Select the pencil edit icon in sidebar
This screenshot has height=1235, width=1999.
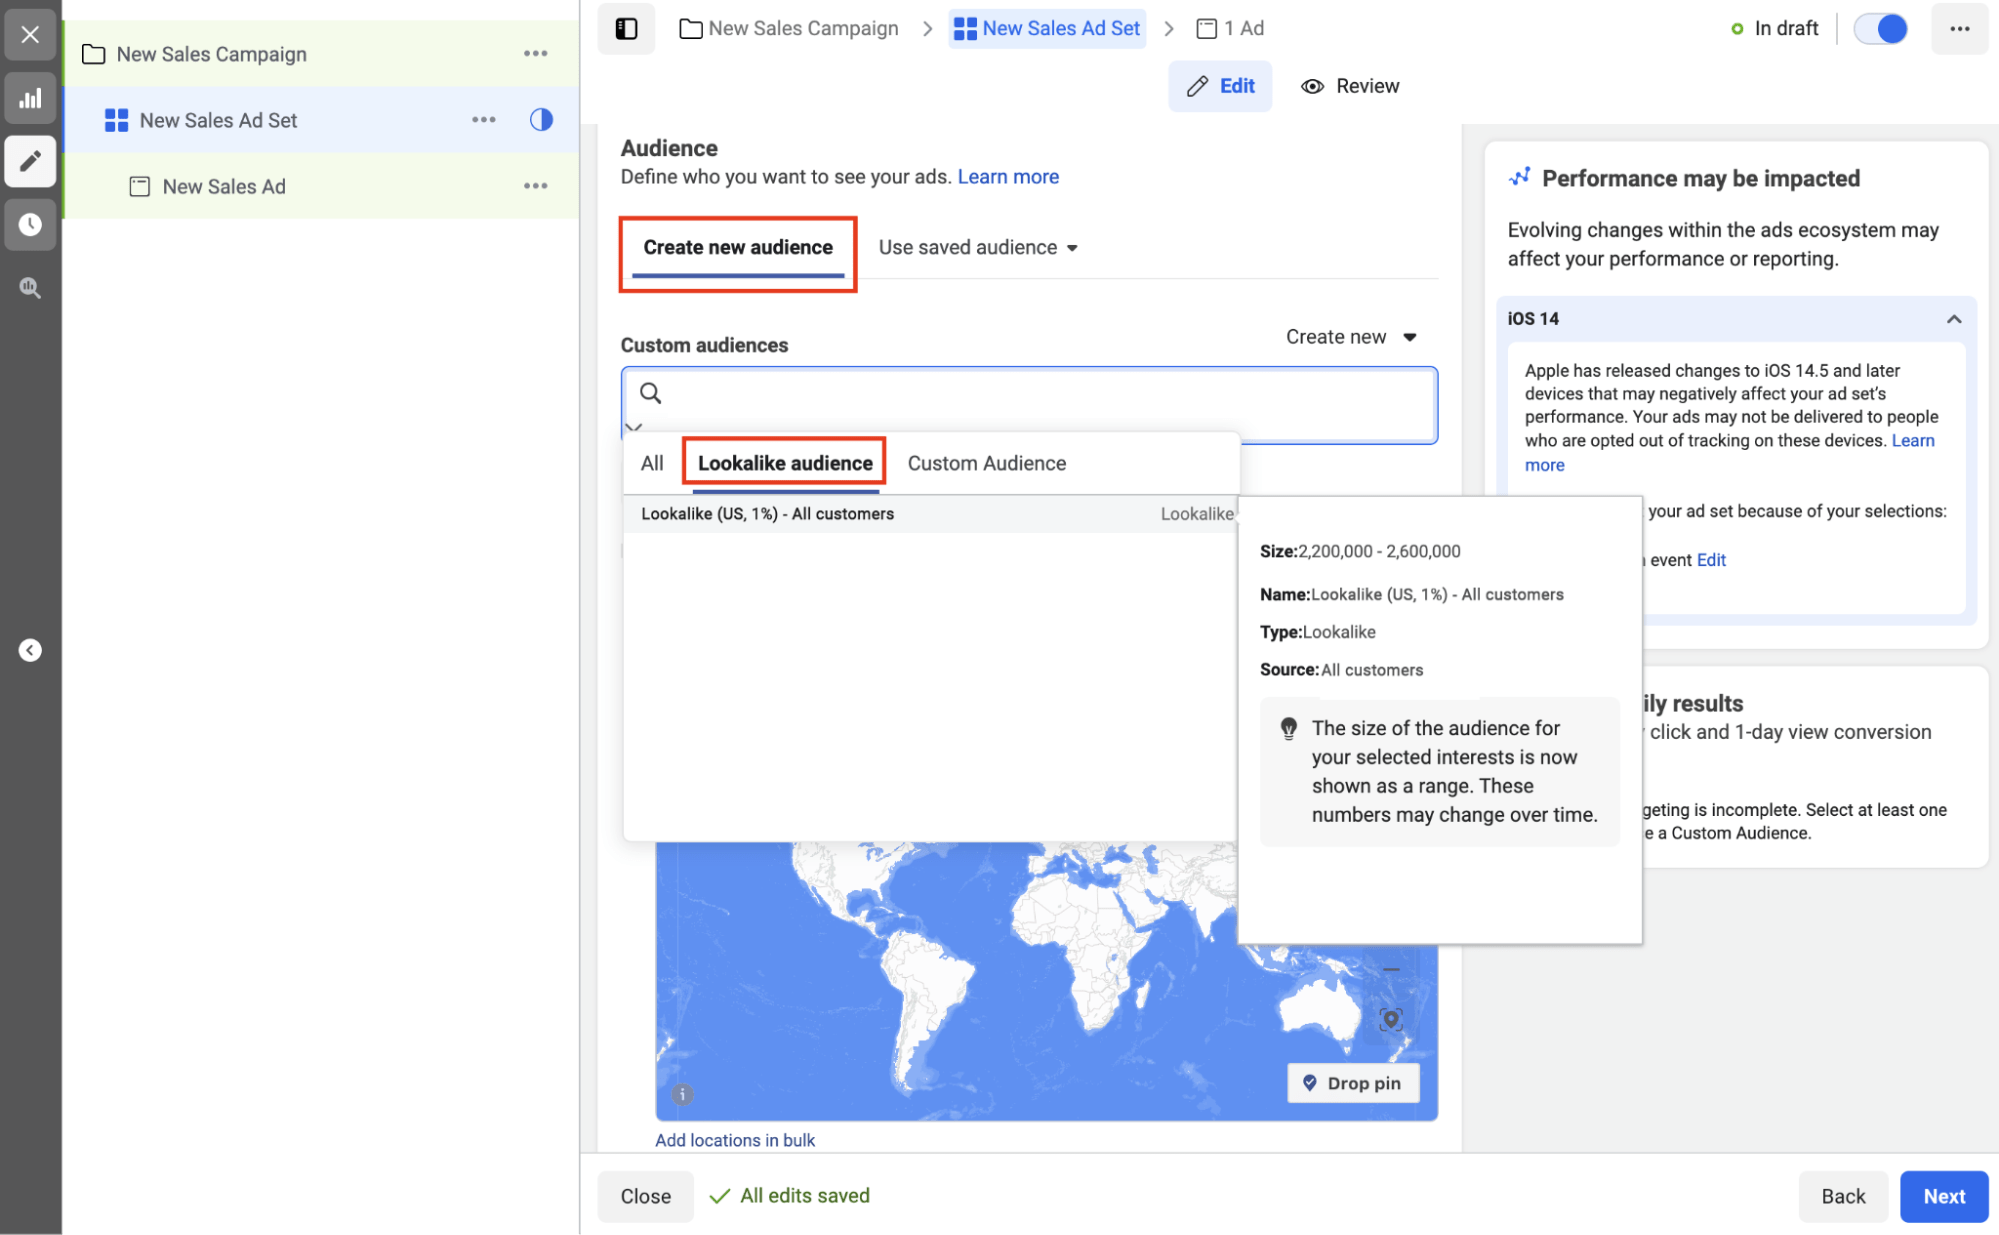[30, 161]
